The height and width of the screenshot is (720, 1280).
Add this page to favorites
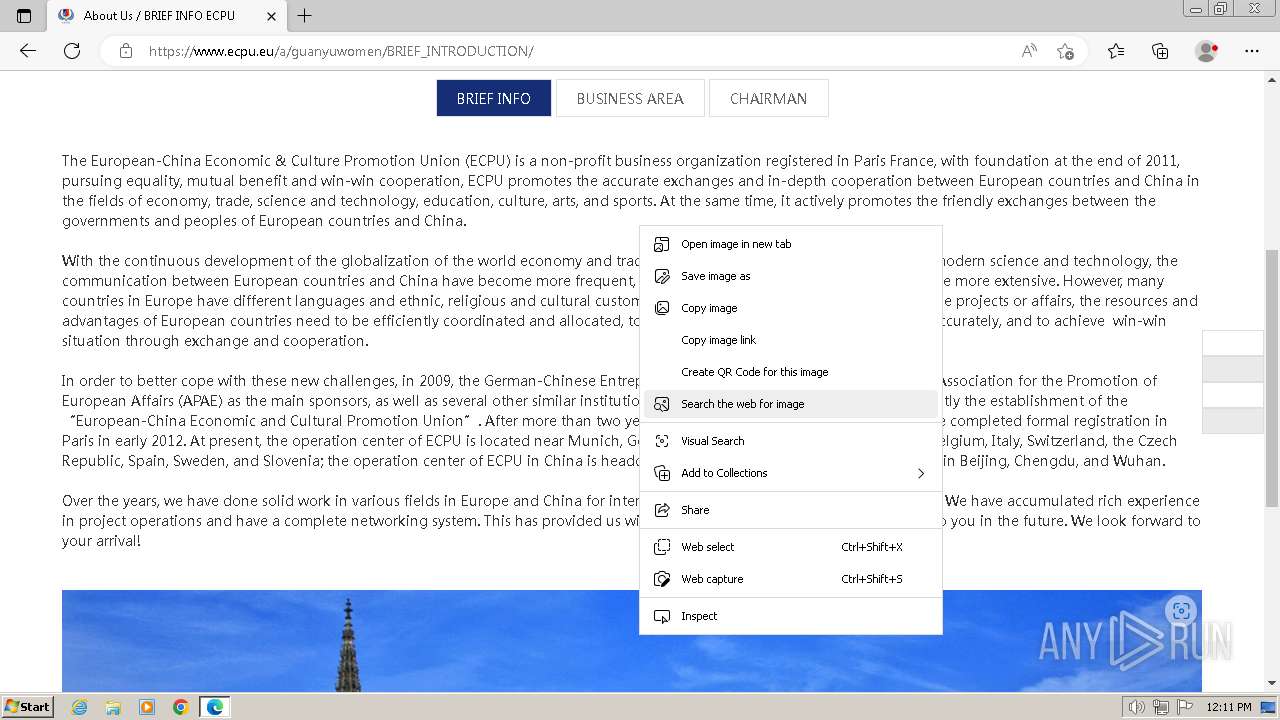point(1065,51)
